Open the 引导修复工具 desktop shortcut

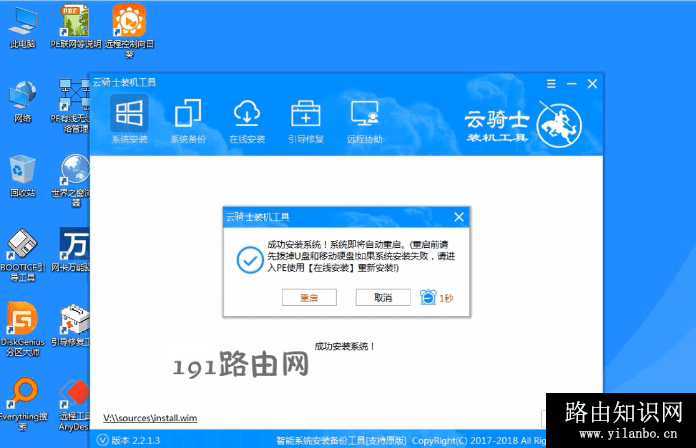(73, 325)
